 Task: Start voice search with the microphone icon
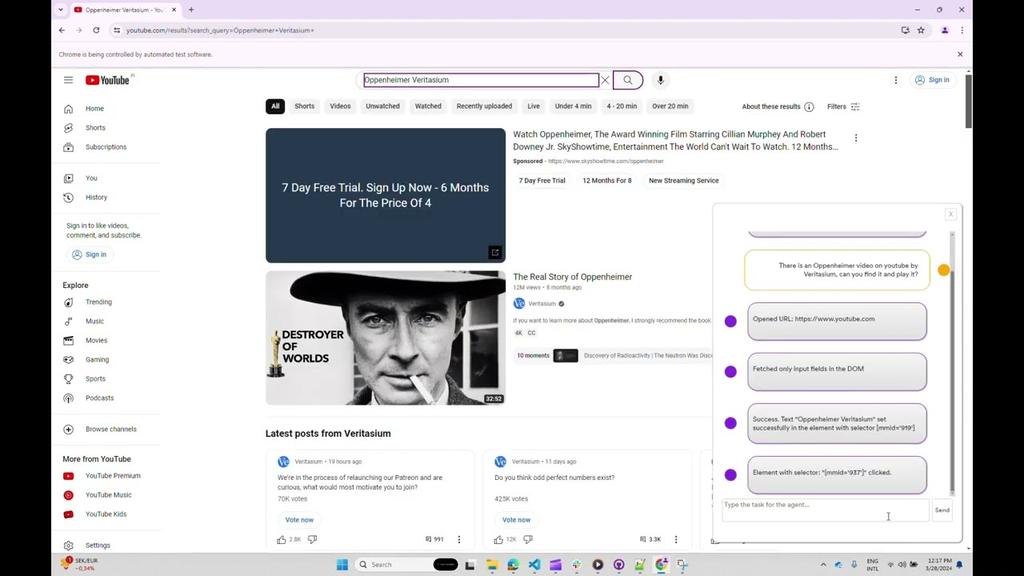[660, 80]
